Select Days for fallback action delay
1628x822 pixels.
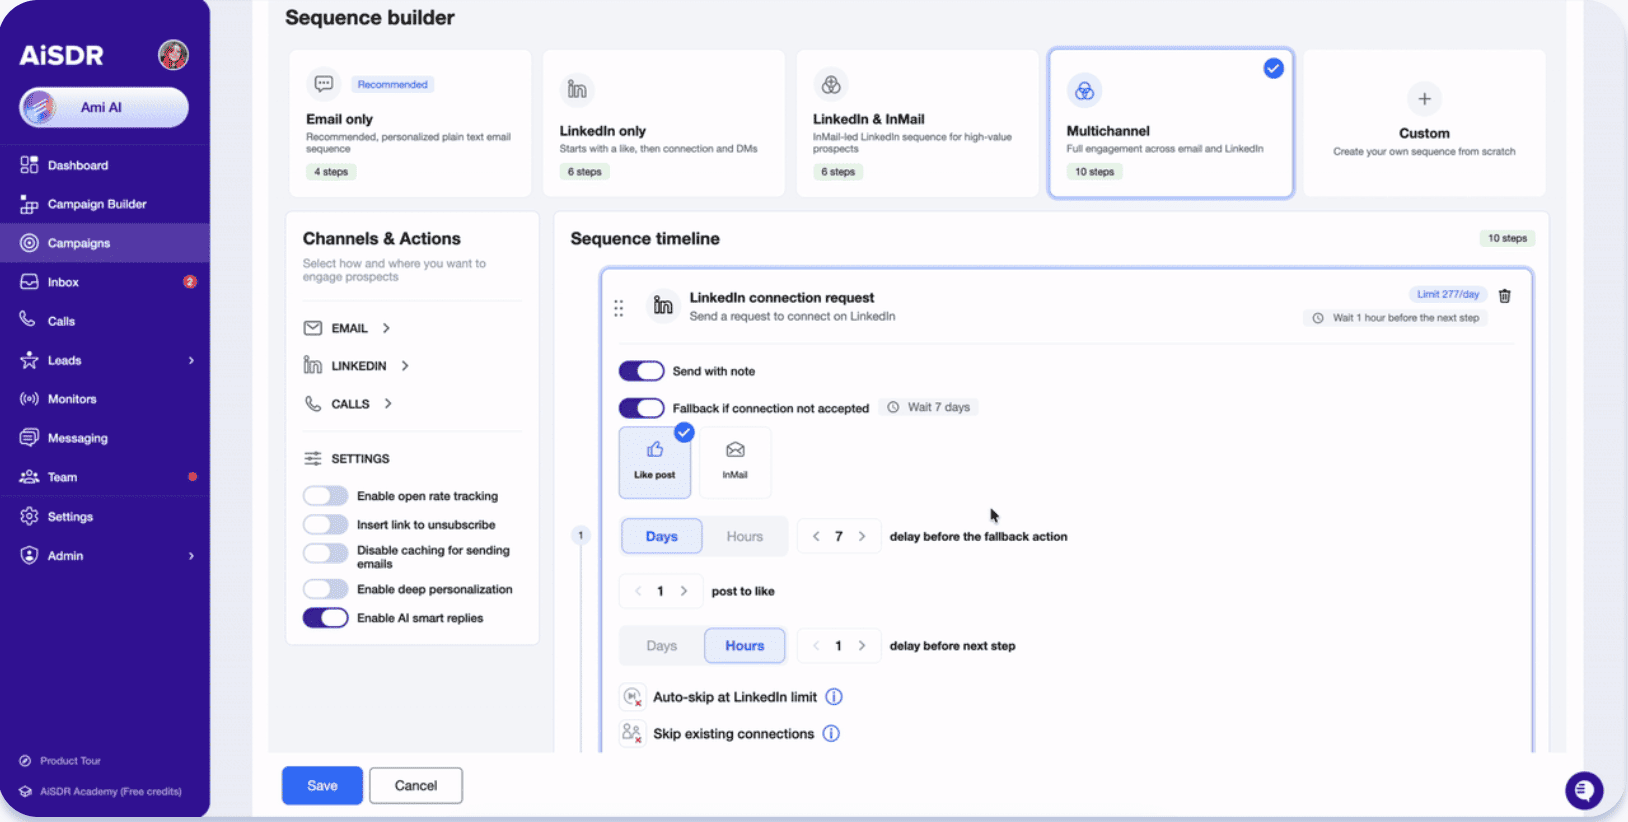click(661, 536)
